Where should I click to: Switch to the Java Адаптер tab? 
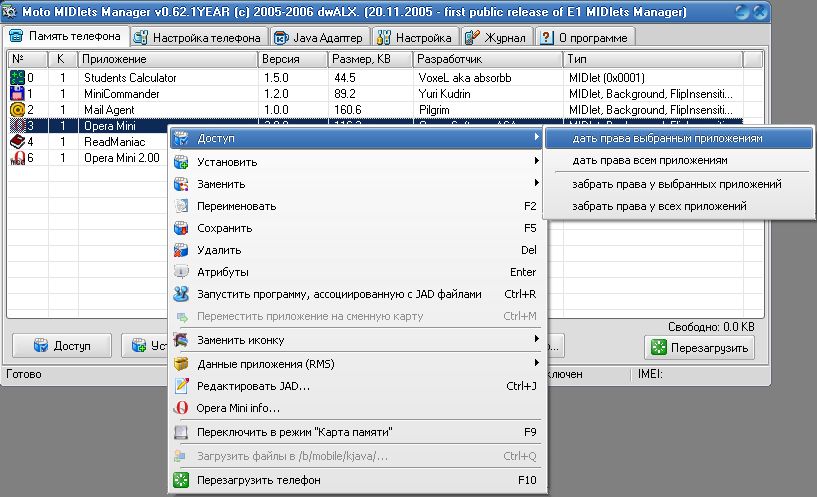[319, 38]
